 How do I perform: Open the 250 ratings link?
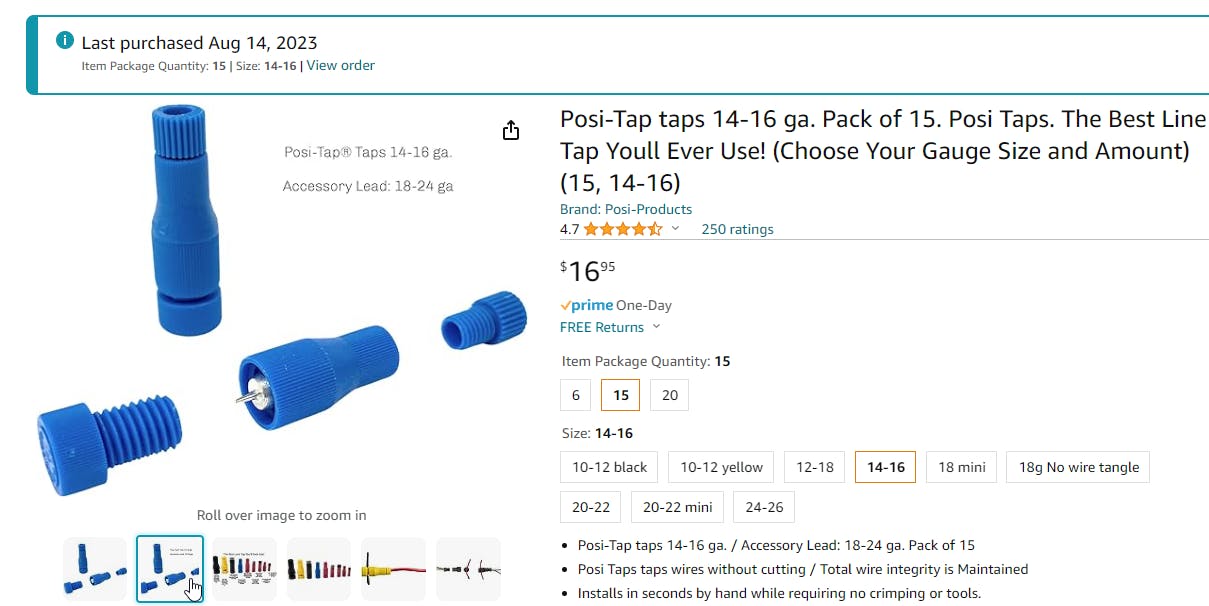click(x=737, y=229)
